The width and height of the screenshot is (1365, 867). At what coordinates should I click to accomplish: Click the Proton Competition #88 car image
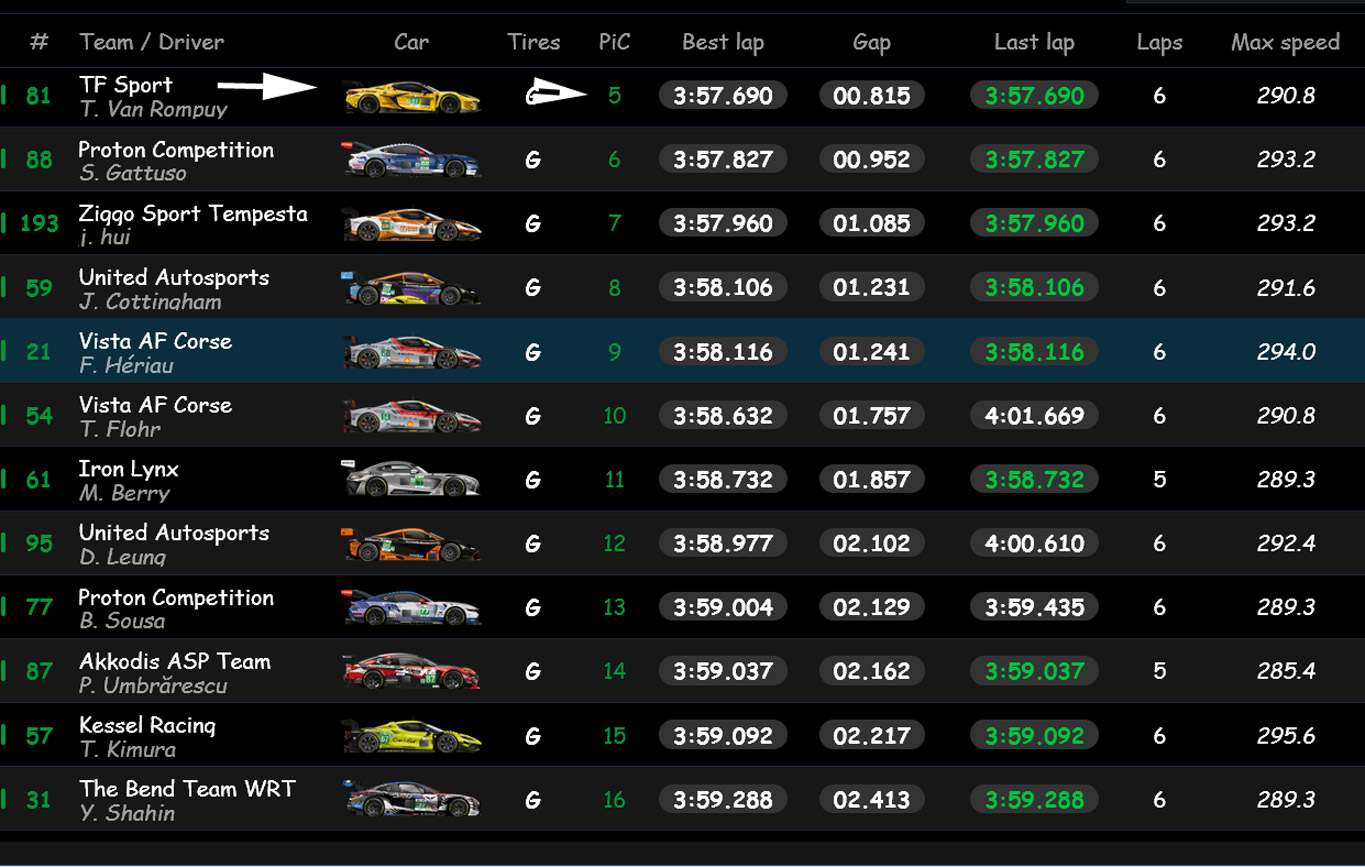[x=412, y=160]
